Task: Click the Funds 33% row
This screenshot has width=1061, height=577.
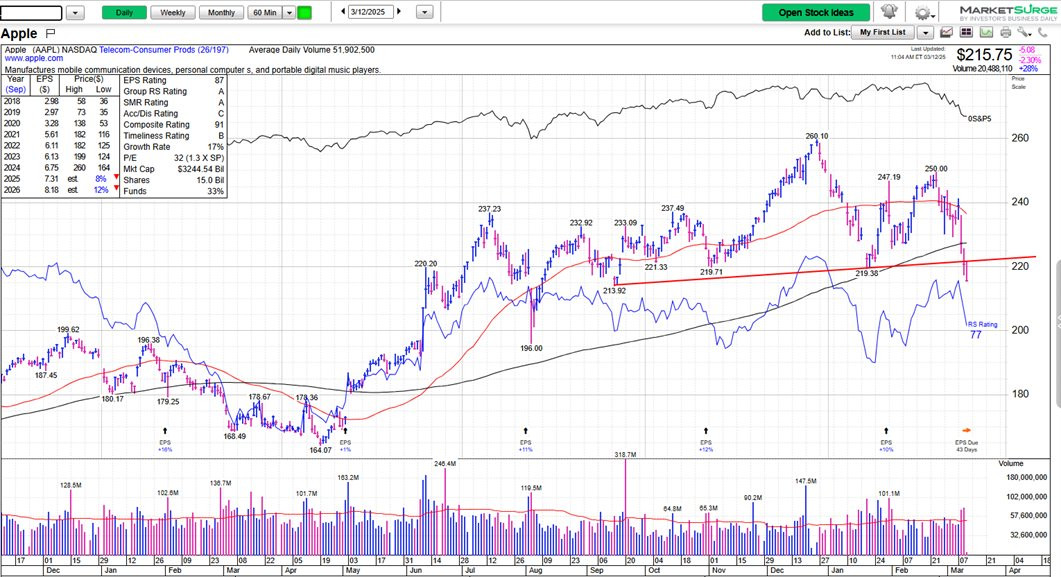Action: [173, 191]
